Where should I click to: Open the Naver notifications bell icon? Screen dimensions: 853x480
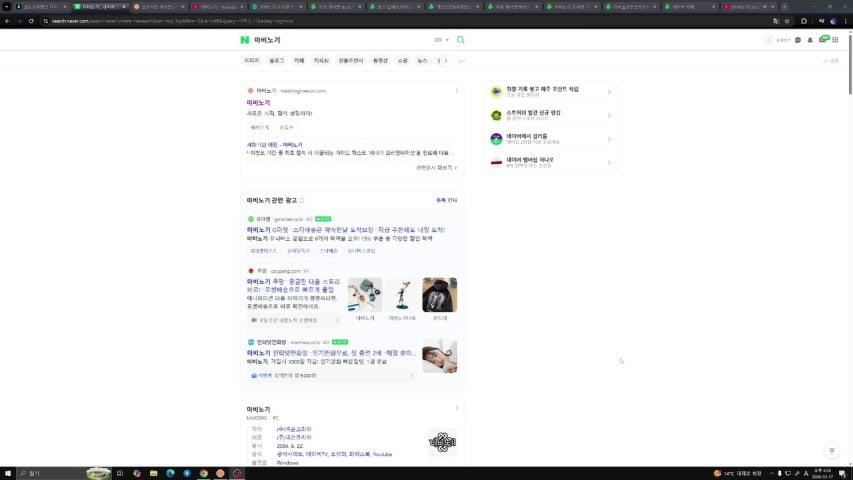[x=810, y=40]
